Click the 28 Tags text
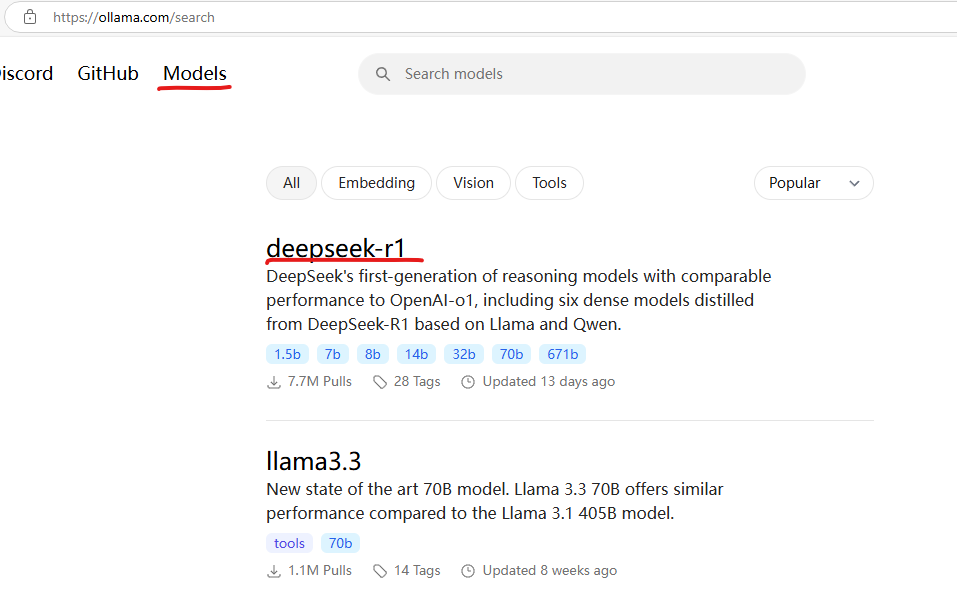Image resolution: width=957 pixels, height=594 pixels. tap(417, 382)
